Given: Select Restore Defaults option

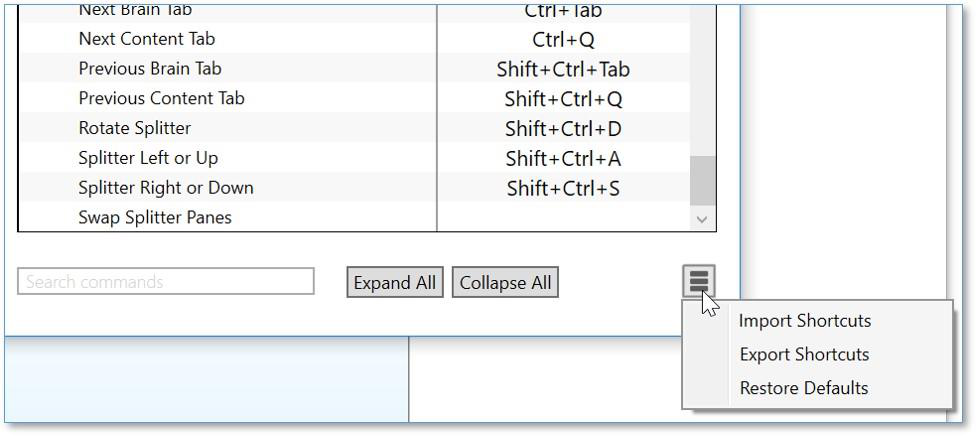Looking at the screenshot, I should pos(803,388).
